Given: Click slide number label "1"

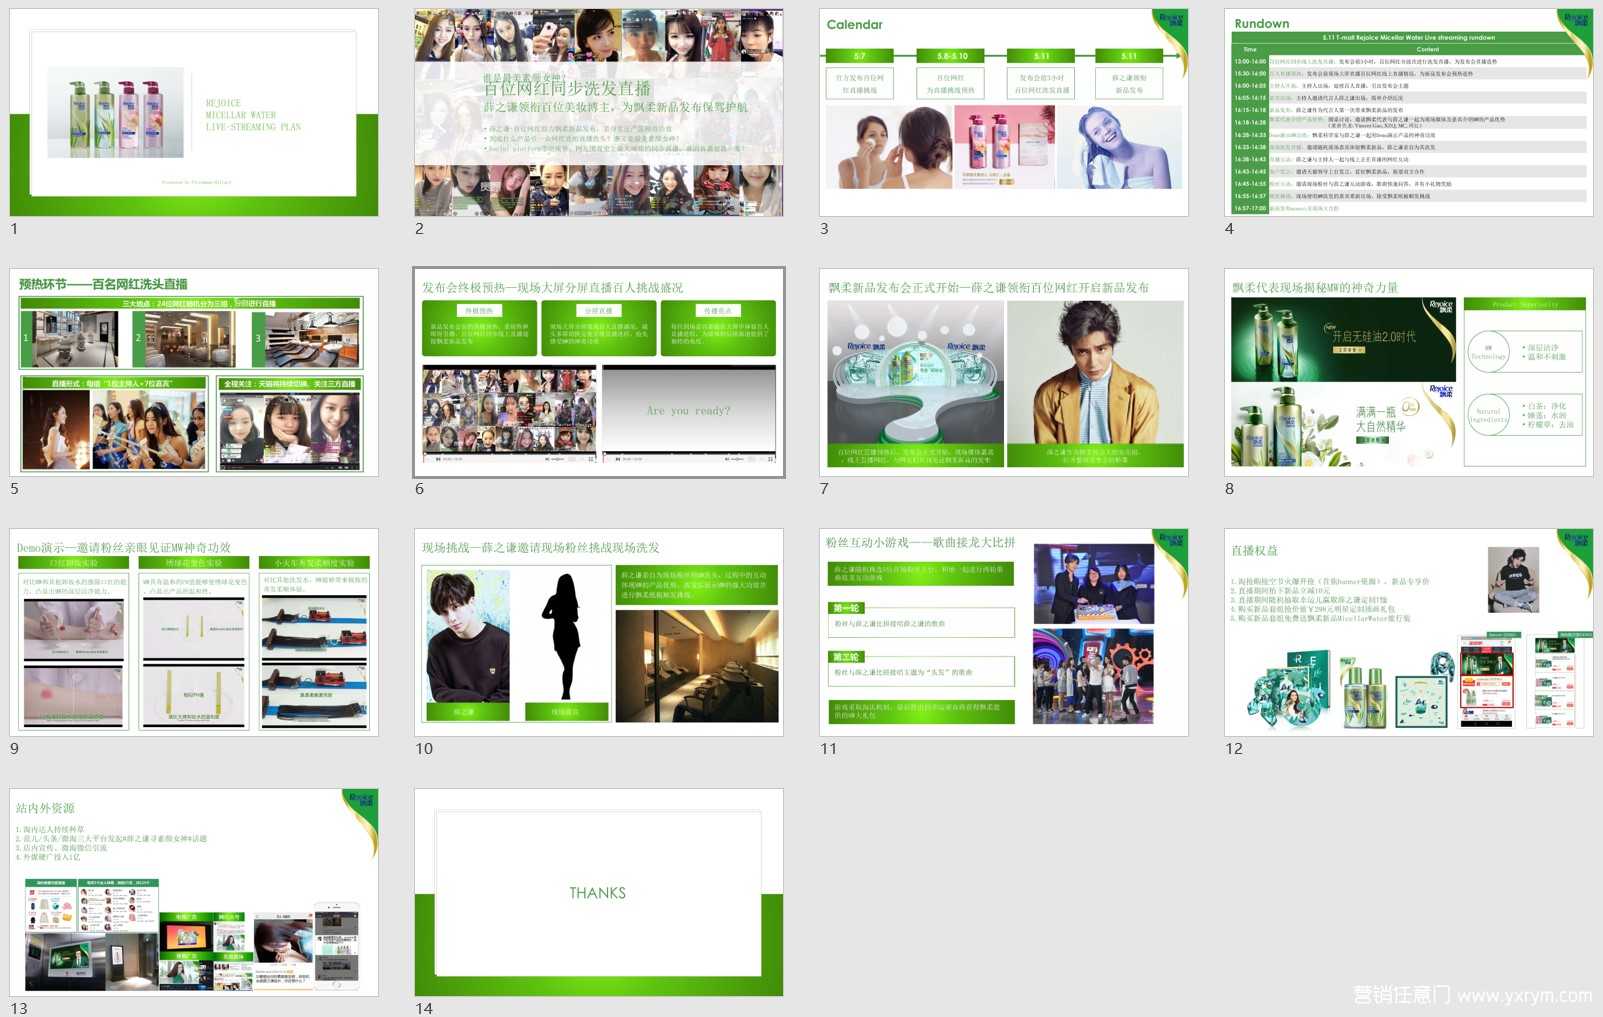Looking at the screenshot, I should (x=14, y=229).
